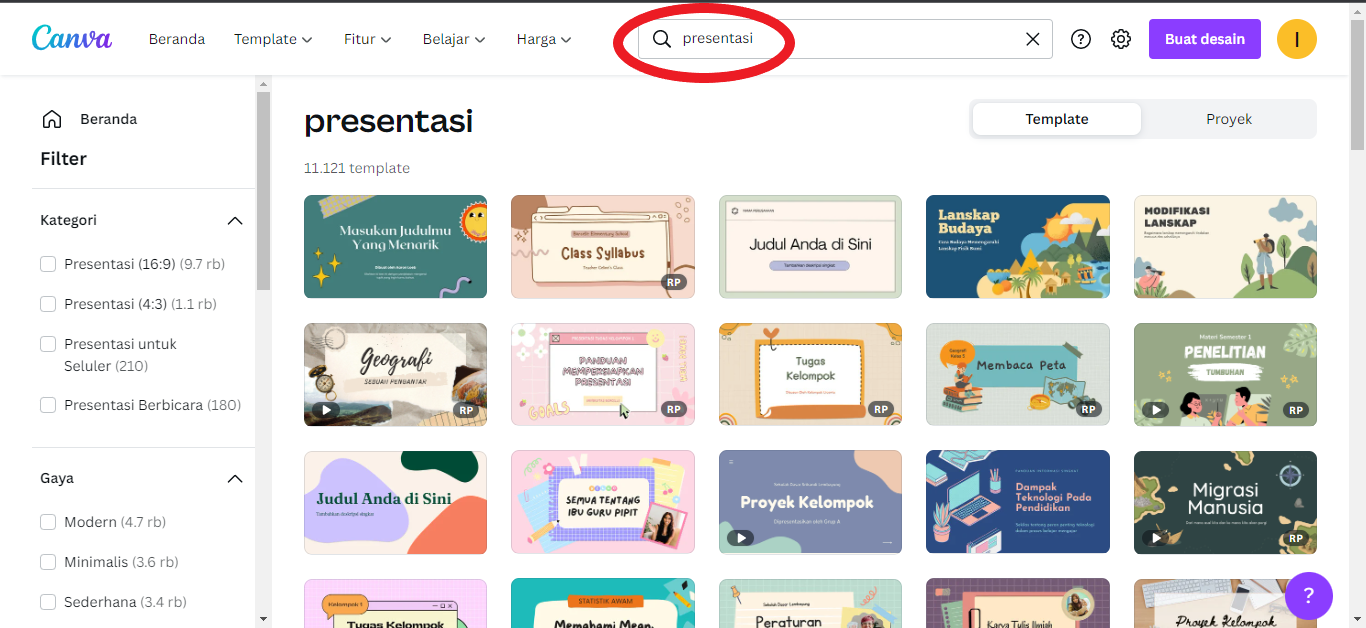Check Presentasi untuk Seluler filter
Image resolution: width=1366 pixels, height=628 pixels.
click(x=48, y=344)
